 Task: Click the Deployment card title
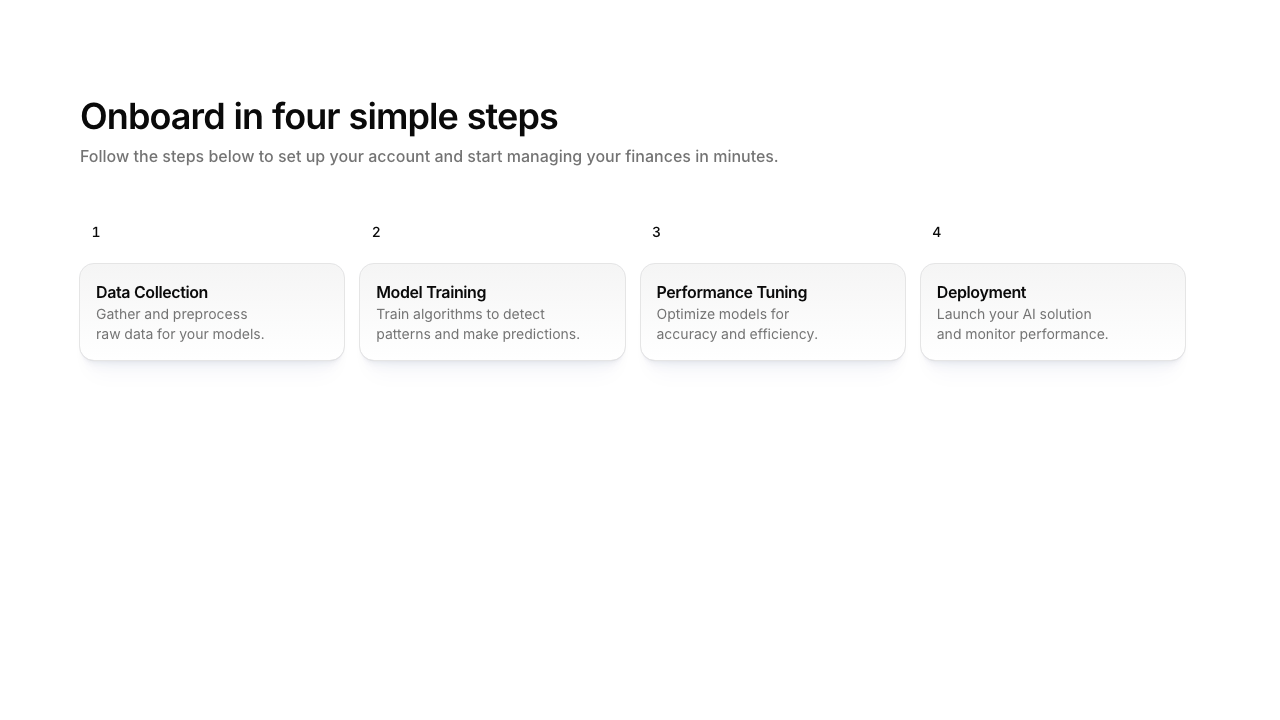tap(981, 292)
